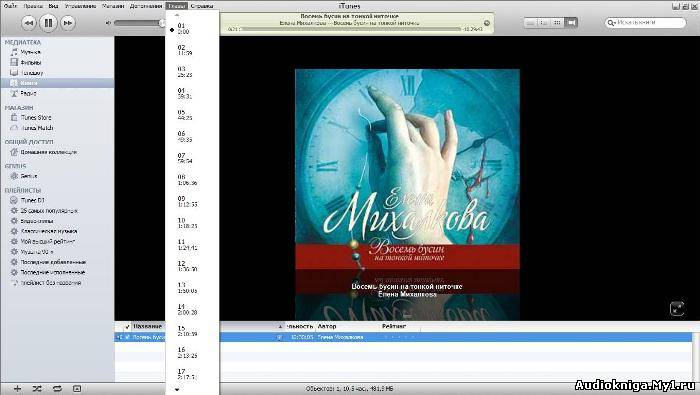The width and height of the screenshot is (700, 395).
Task: Open the Дополнения menu
Action: point(146,6)
